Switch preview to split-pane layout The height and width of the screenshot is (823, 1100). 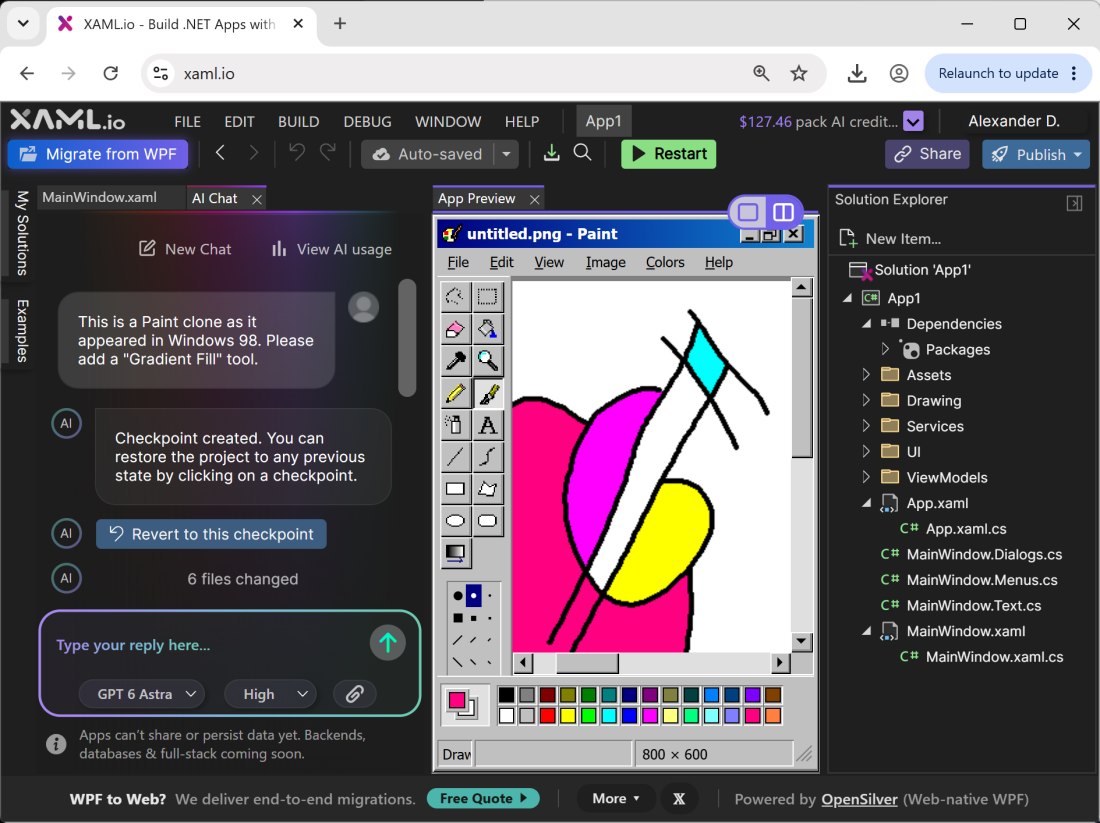pyautogui.click(x=783, y=212)
